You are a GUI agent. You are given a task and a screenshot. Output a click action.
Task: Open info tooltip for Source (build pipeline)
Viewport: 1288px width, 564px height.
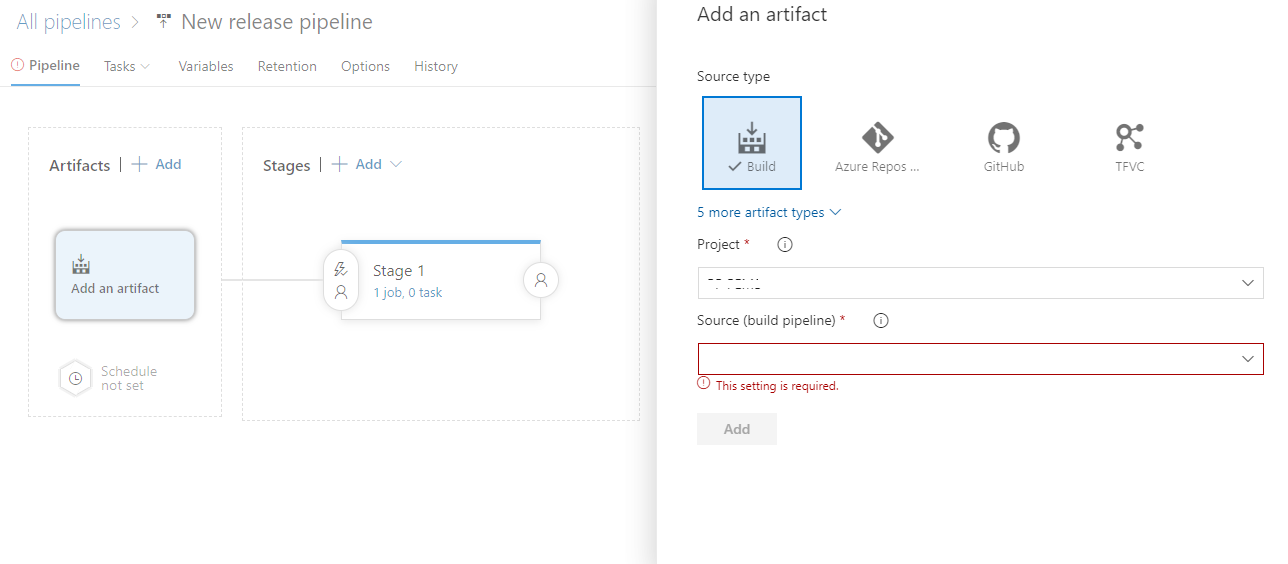[881, 321]
